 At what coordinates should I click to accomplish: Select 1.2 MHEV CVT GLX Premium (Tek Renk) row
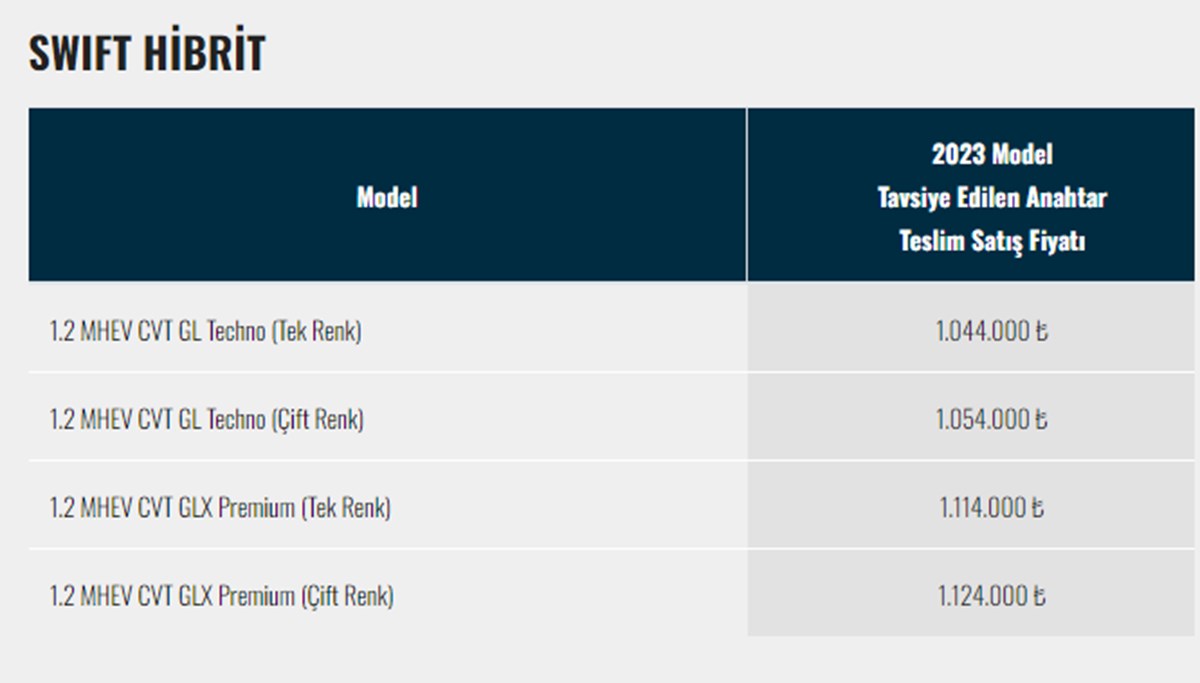pos(611,505)
